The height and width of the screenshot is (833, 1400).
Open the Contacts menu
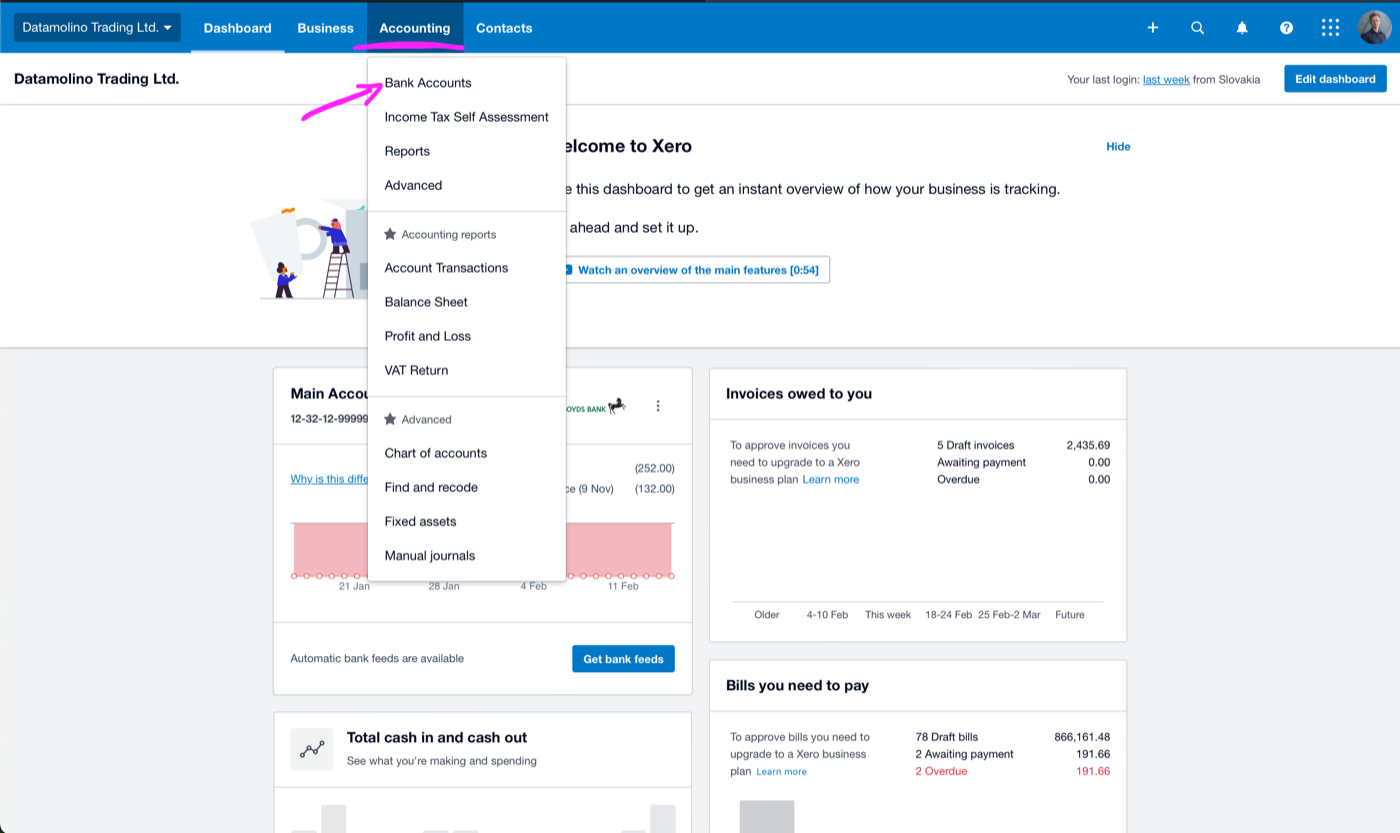[x=503, y=27]
